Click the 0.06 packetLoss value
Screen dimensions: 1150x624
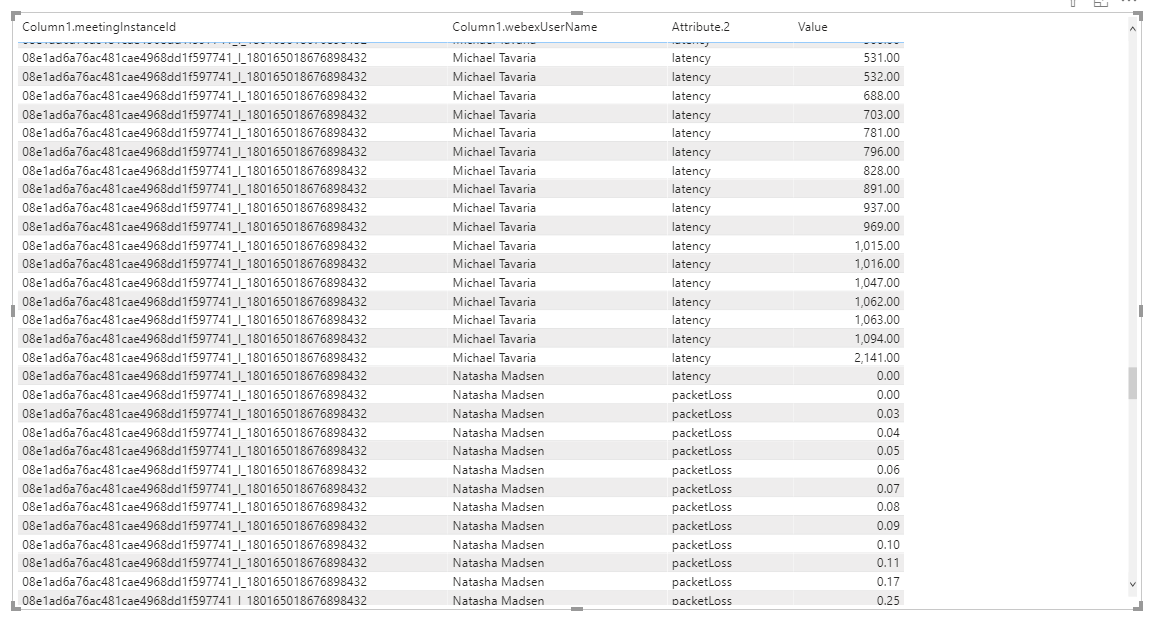888,470
